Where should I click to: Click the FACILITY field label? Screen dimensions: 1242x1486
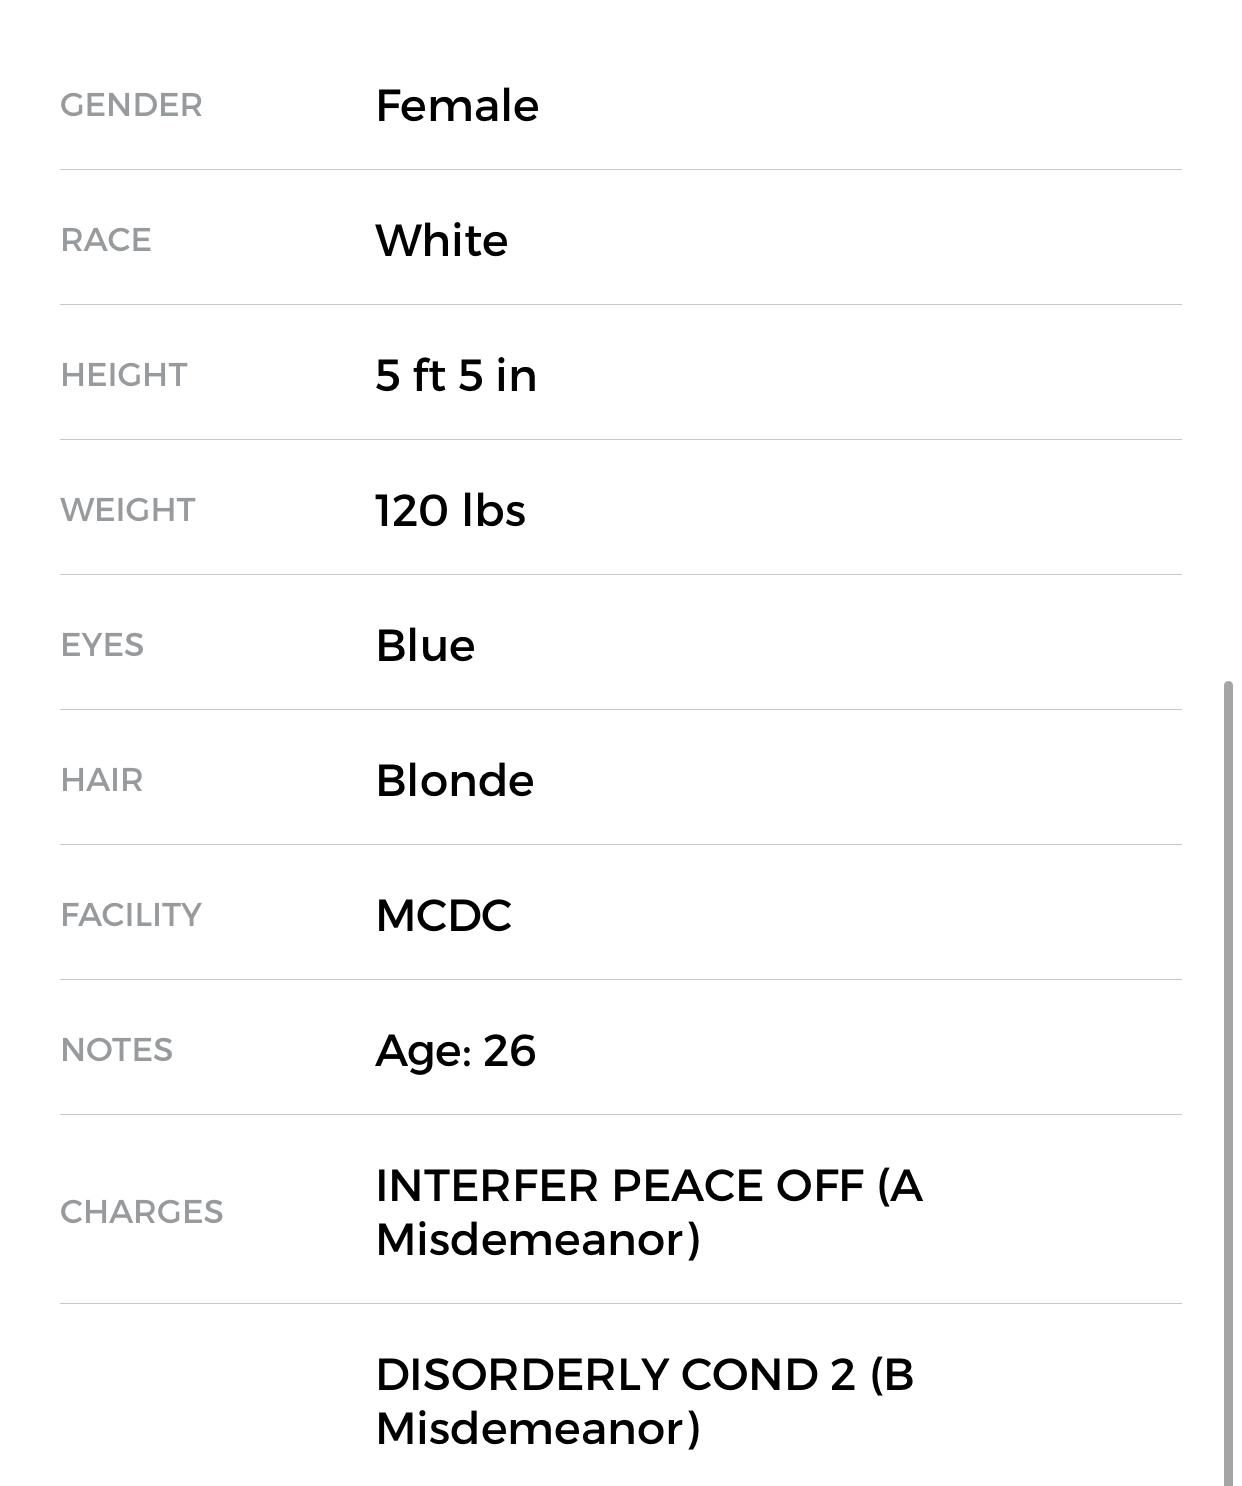click(131, 915)
